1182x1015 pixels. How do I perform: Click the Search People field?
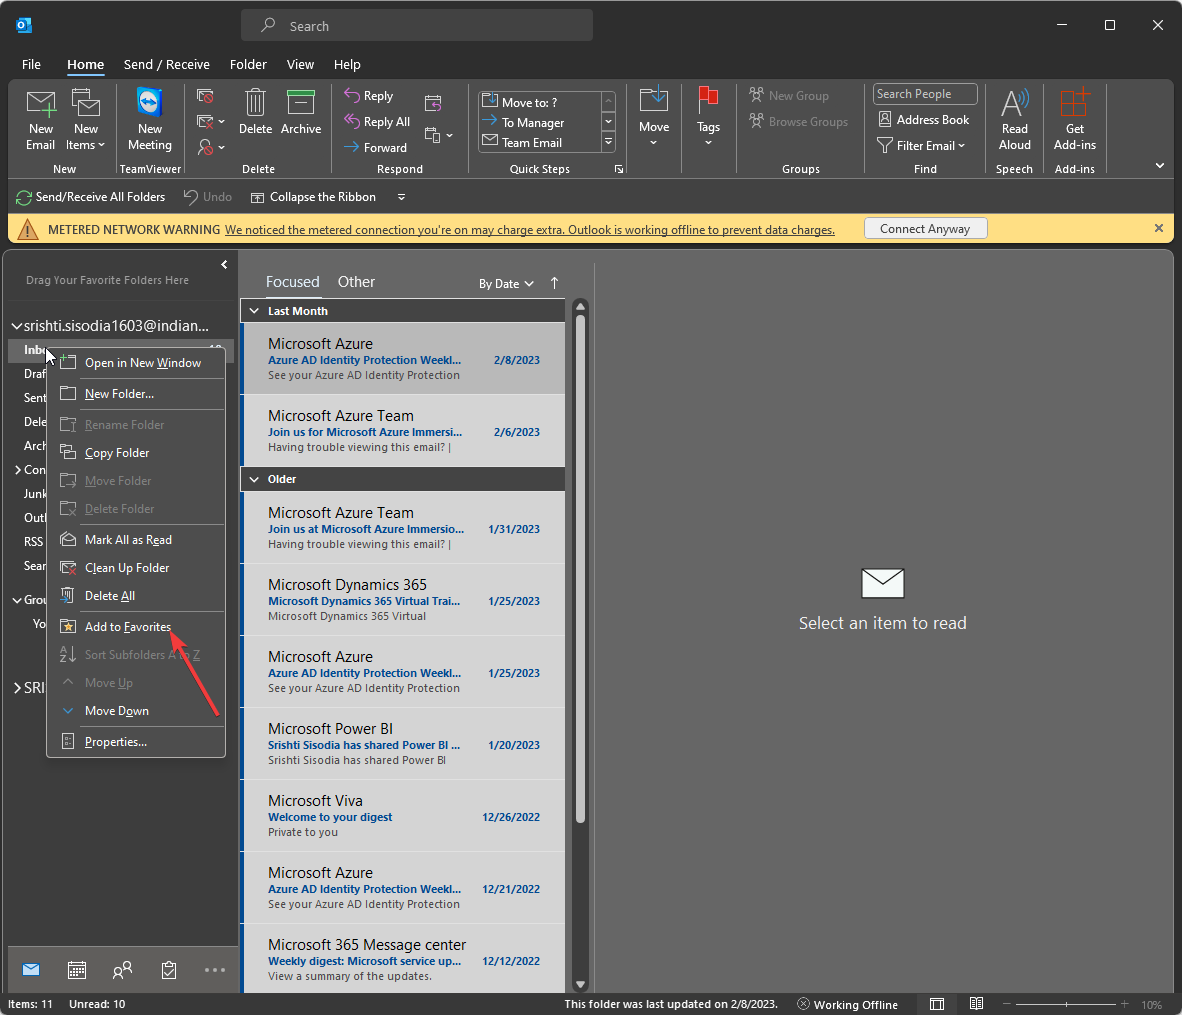point(925,94)
